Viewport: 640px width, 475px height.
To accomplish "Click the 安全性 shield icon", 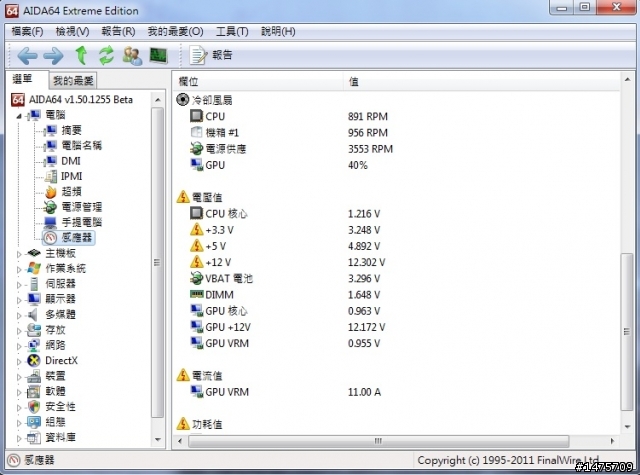I will 34,407.
